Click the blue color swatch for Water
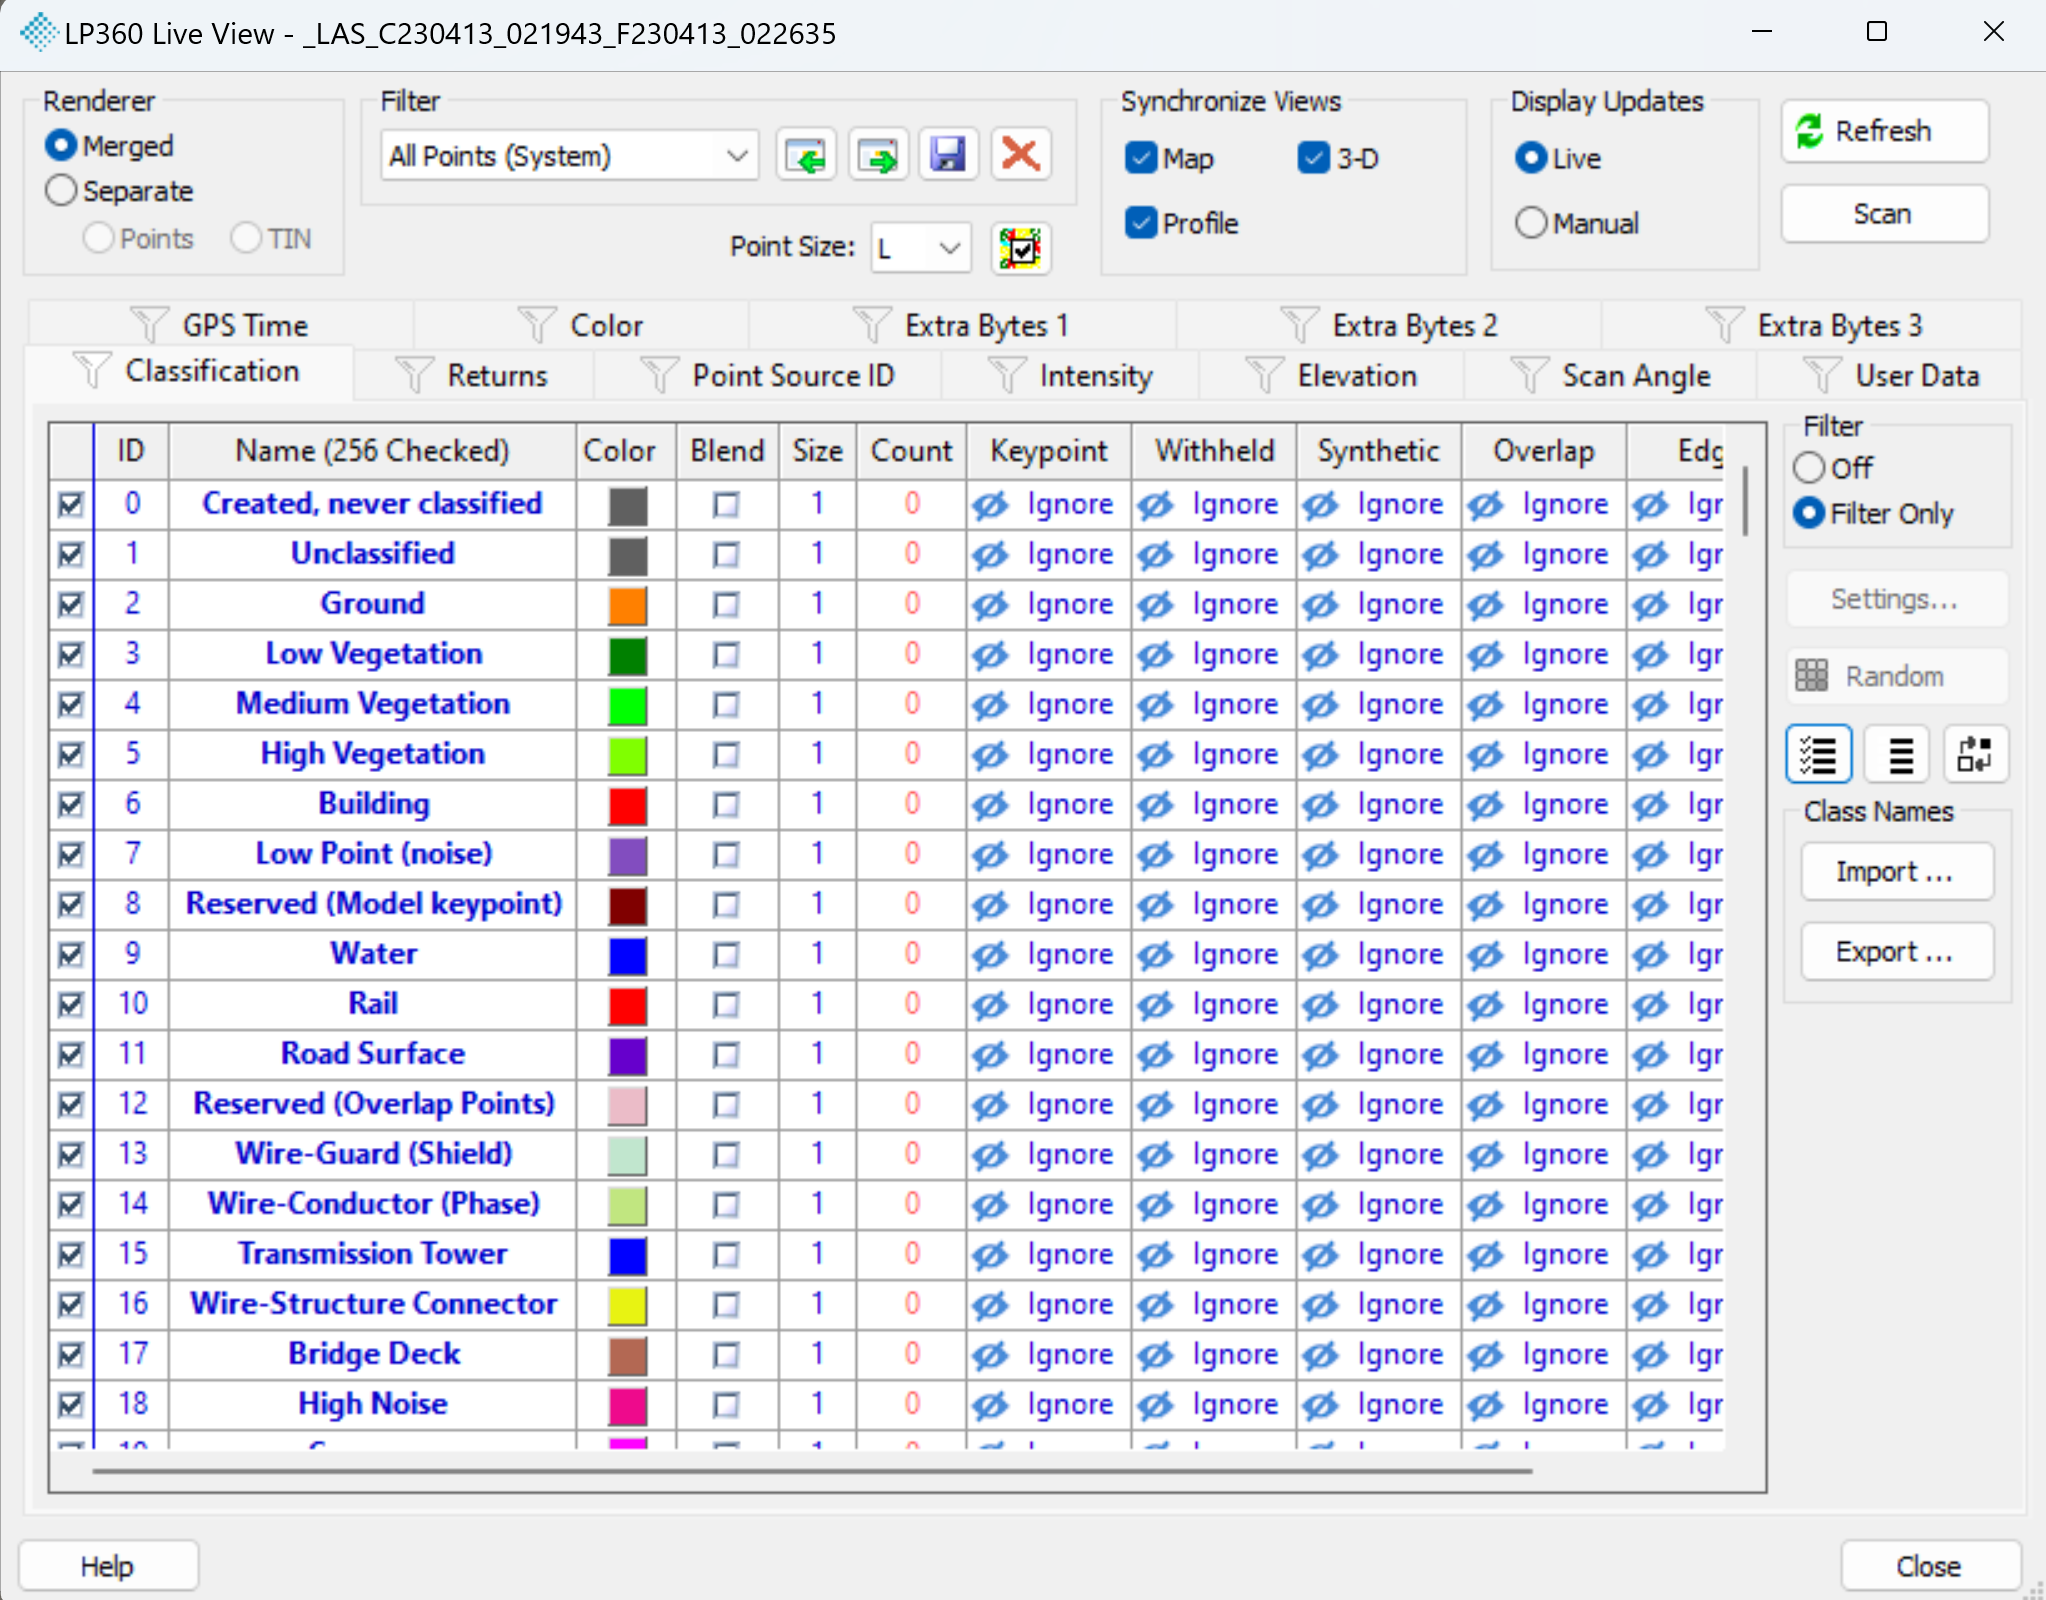 [x=627, y=955]
